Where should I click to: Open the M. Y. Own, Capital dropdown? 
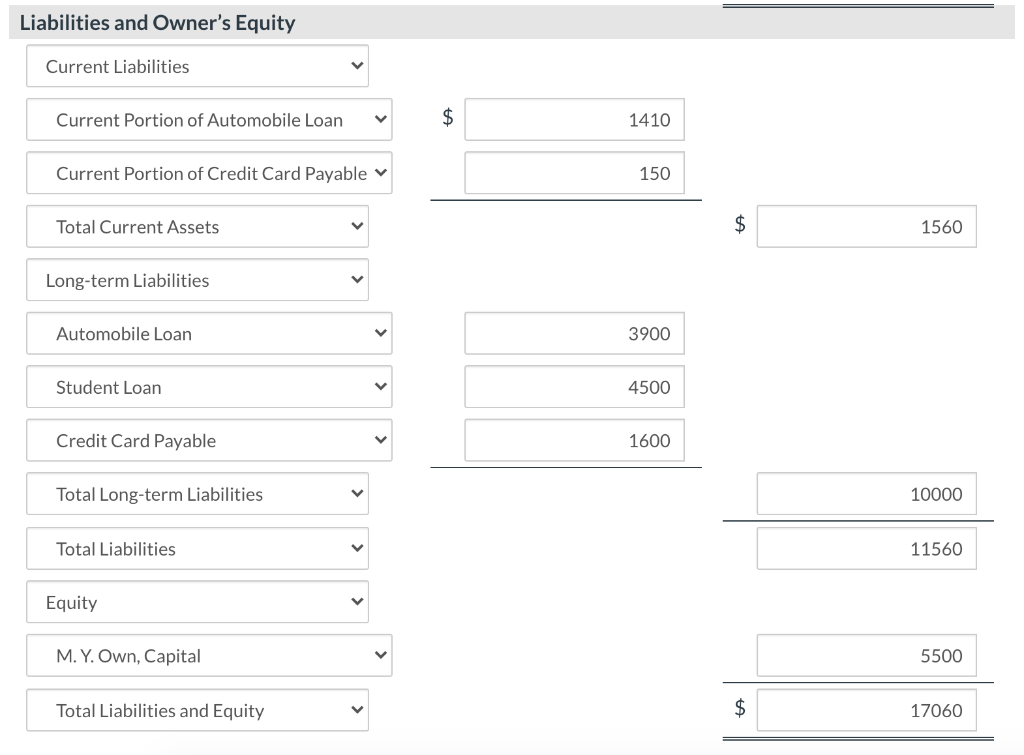click(209, 656)
